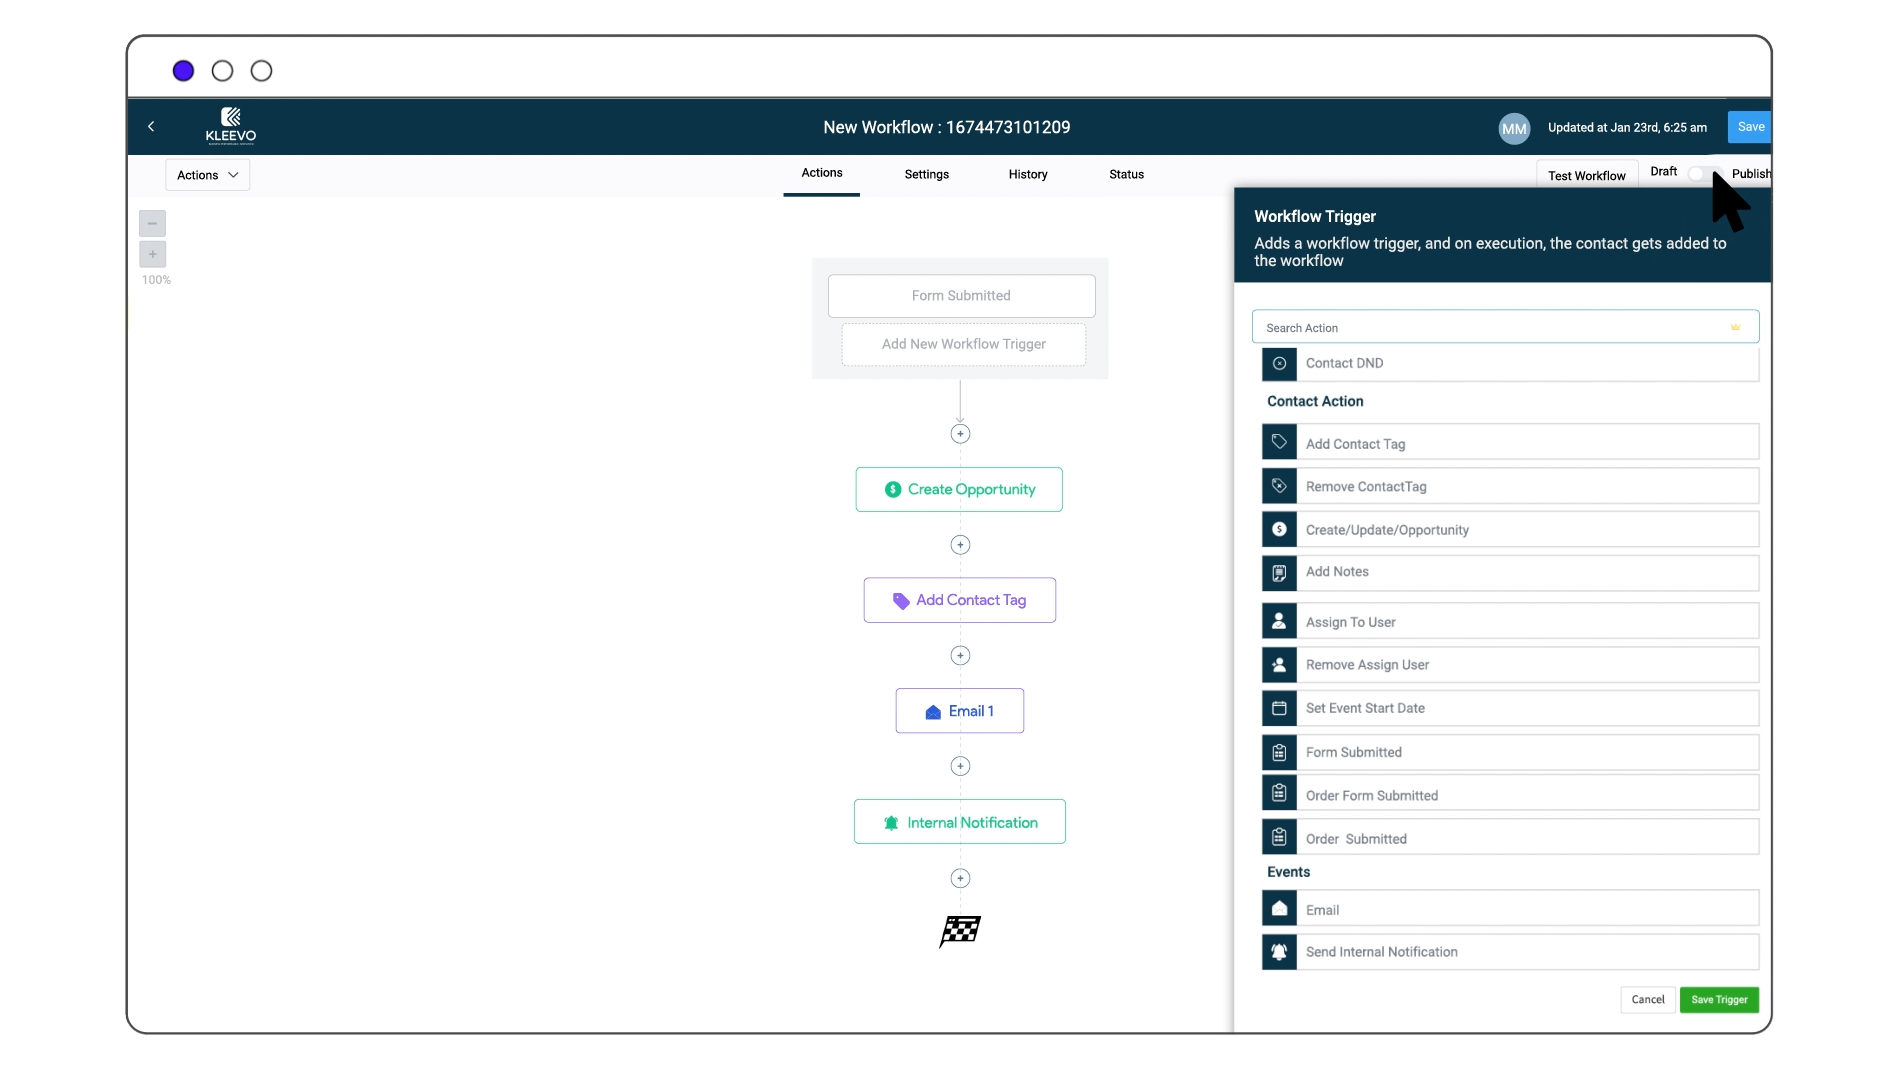Click the MM user avatar

pyautogui.click(x=1514, y=128)
